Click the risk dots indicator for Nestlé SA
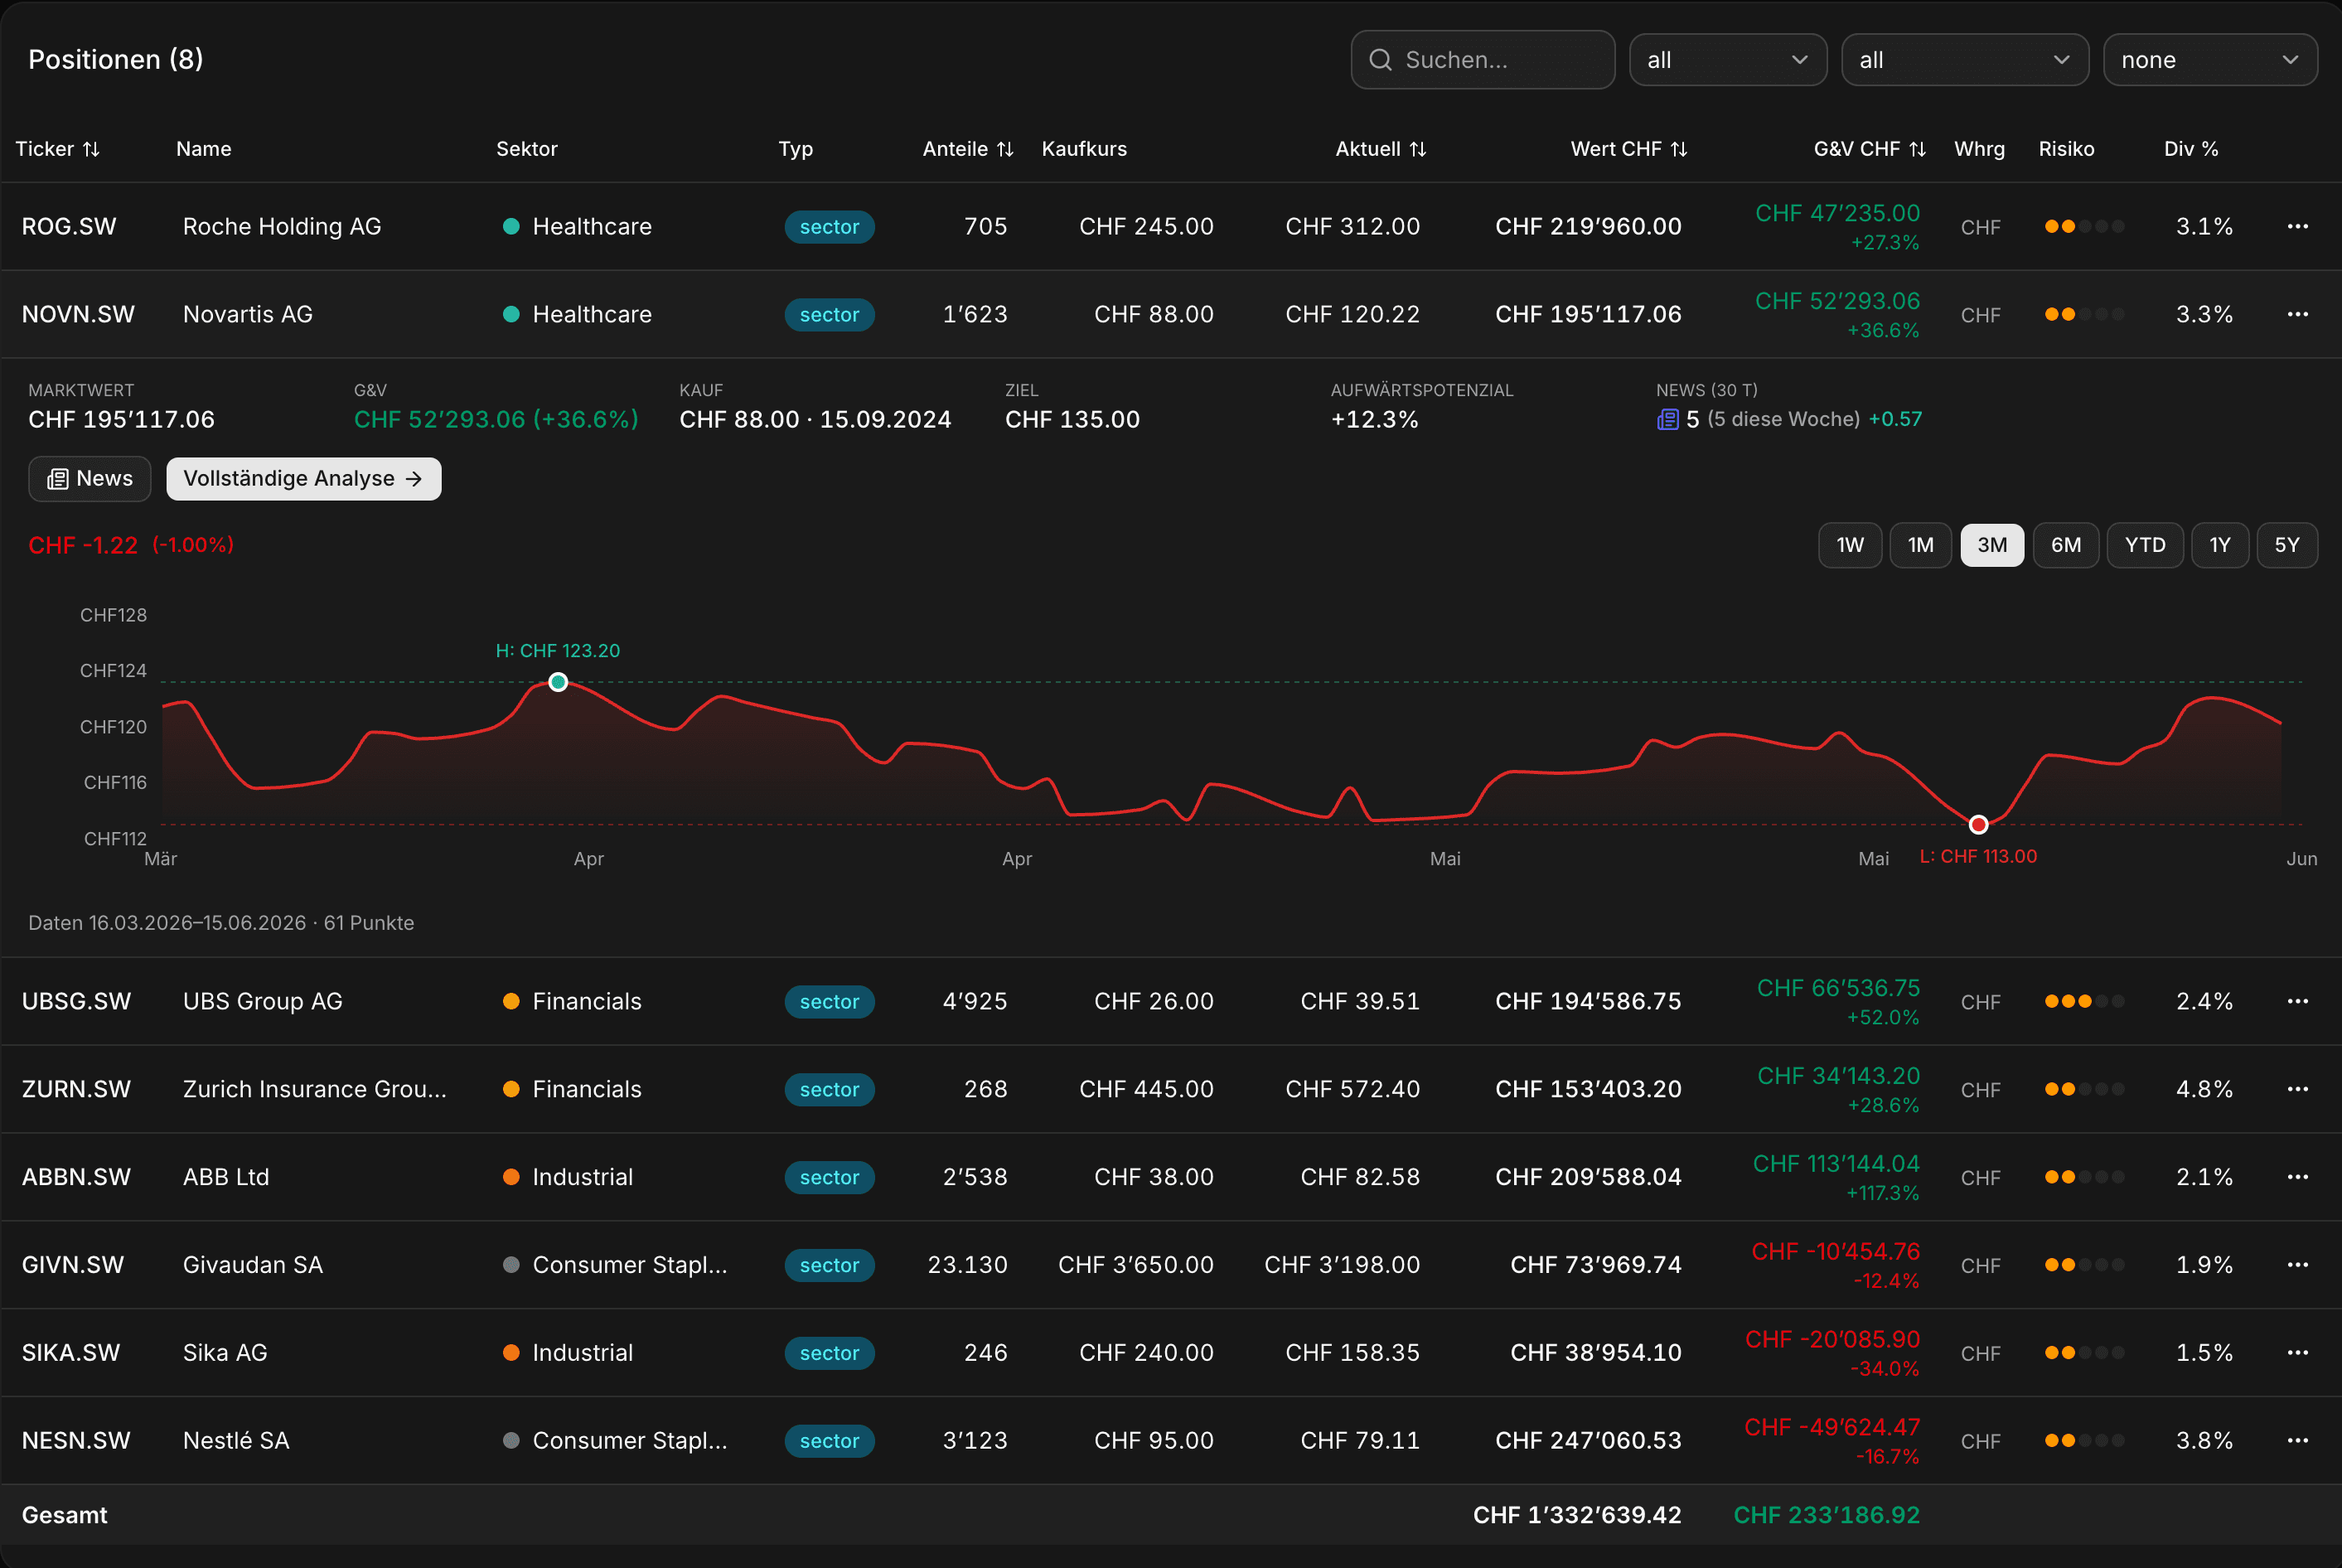The image size is (2342, 1568). pyautogui.click(x=2085, y=1440)
